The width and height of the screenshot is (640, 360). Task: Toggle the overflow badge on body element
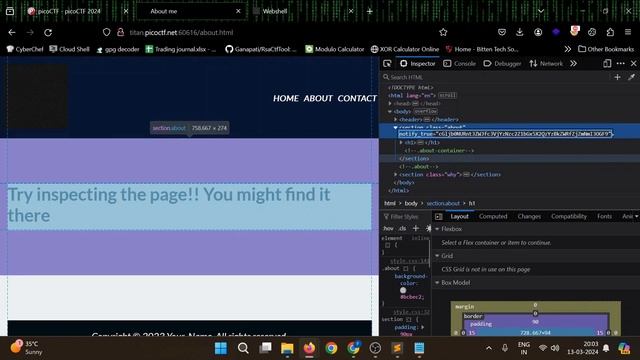point(426,111)
